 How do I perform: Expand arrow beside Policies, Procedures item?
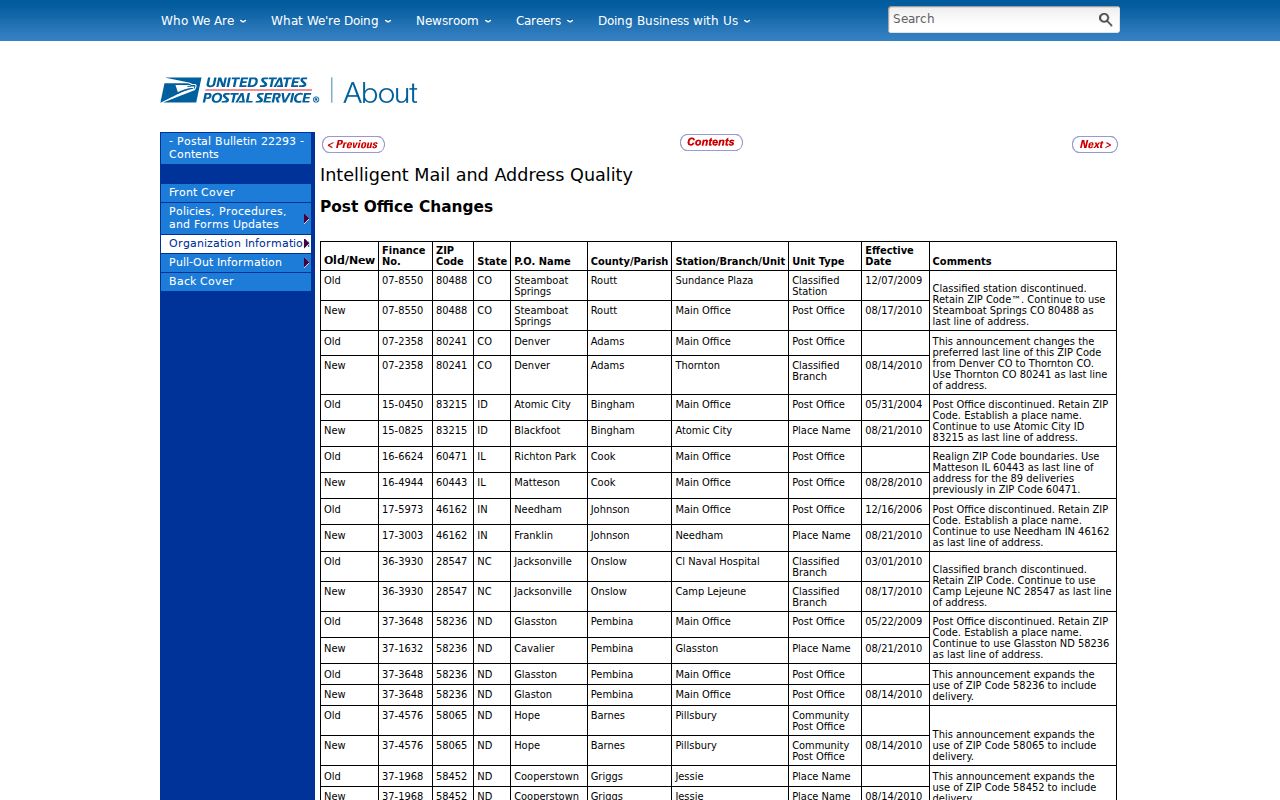pyautogui.click(x=306, y=218)
